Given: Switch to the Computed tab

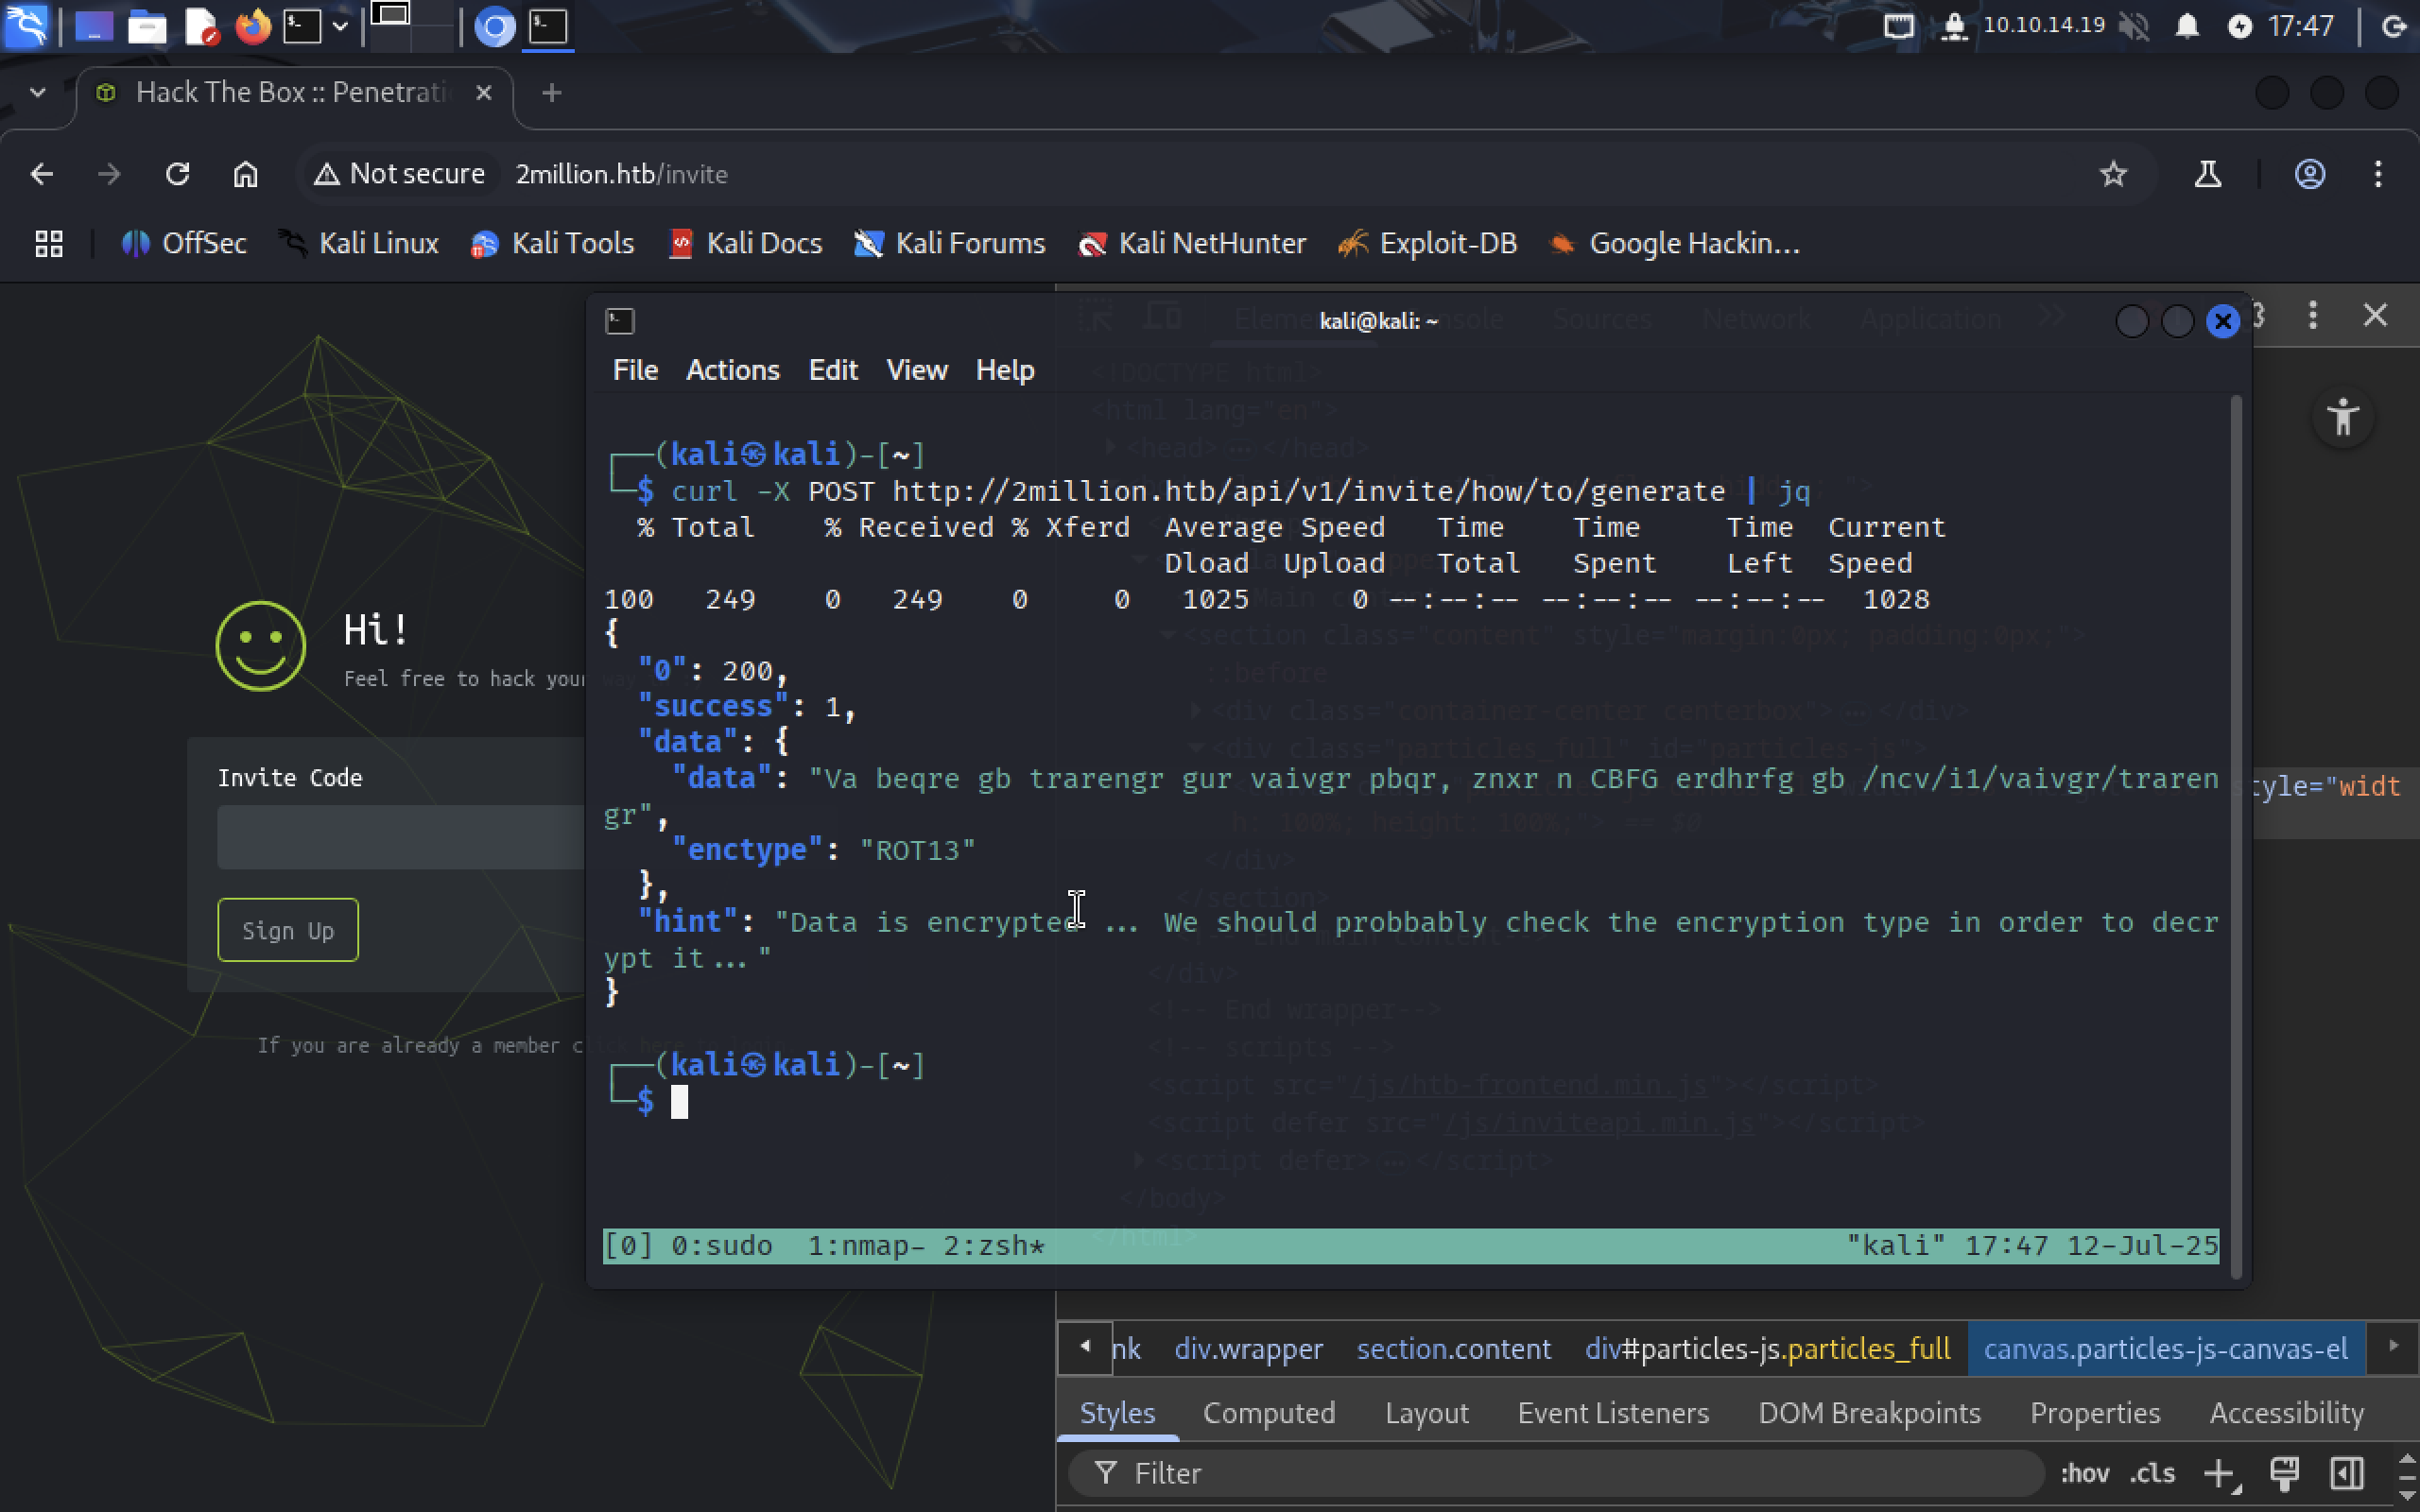Looking at the screenshot, I should pos(1269,1413).
